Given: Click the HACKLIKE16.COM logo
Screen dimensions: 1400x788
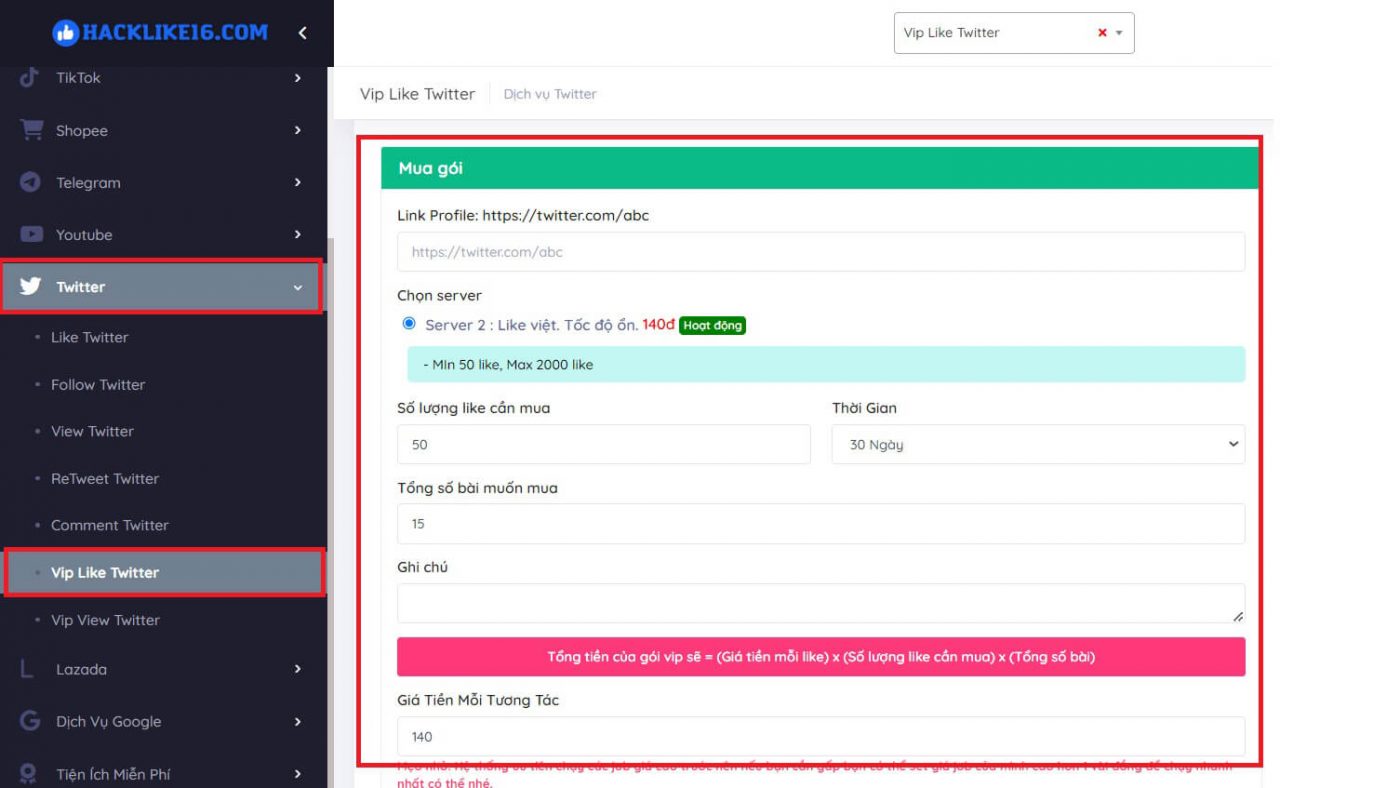Looking at the screenshot, I should coord(160,33).
